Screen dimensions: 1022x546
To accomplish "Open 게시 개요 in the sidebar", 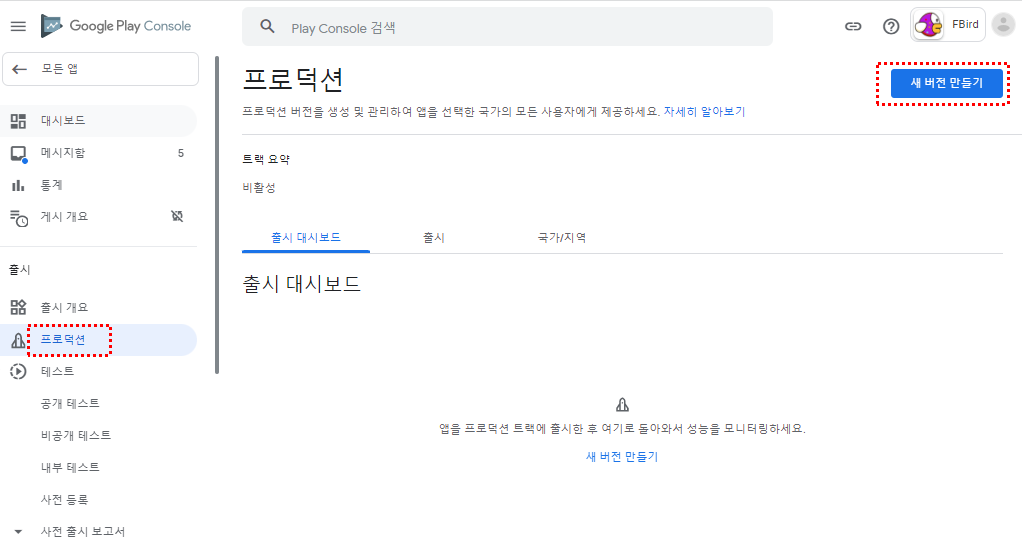I will pos(98,216).
